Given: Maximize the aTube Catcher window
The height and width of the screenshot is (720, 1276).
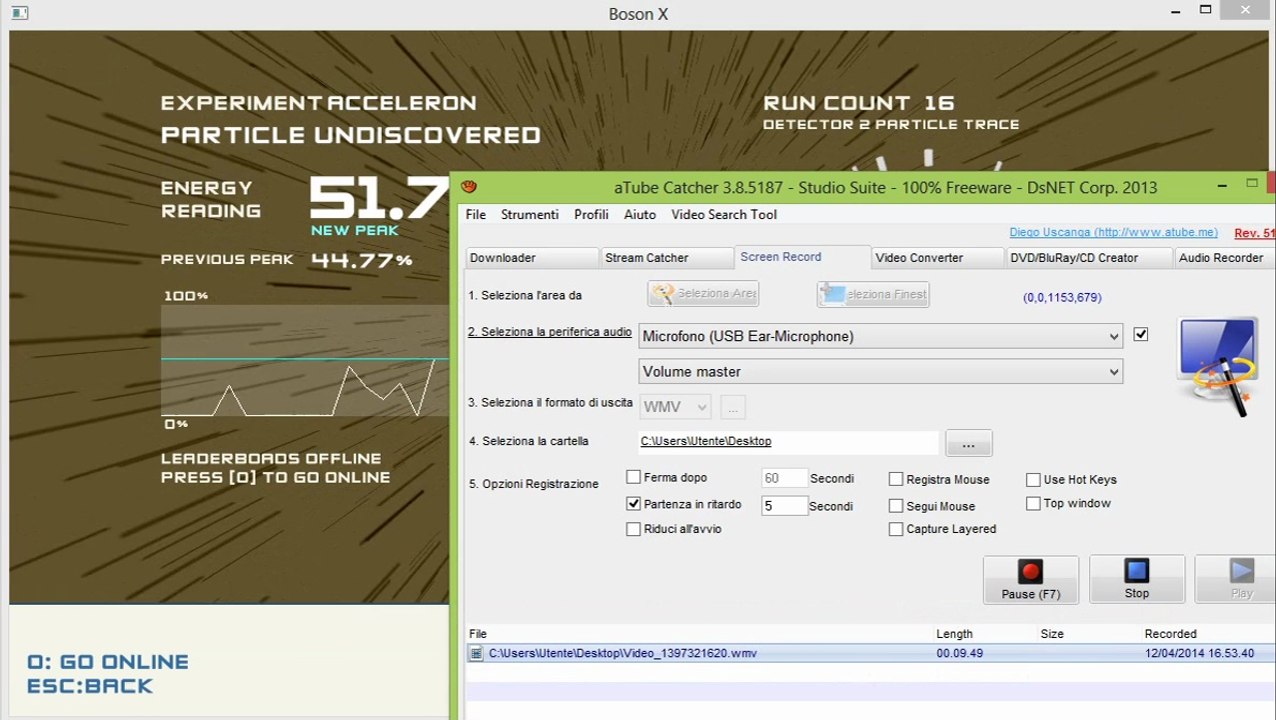Looking at the screenshot, I should (1251, 184).
